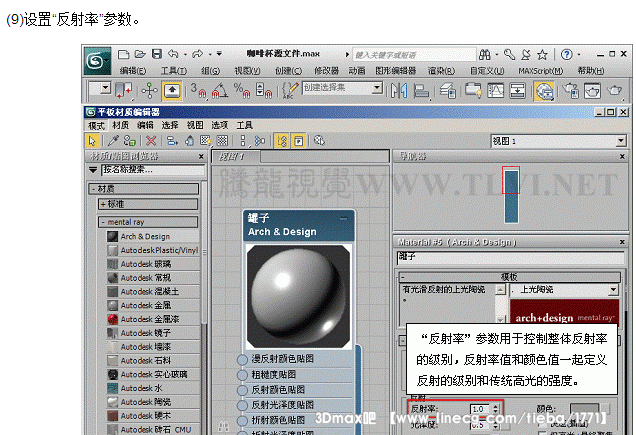Select Autodesk 实心玻璃 material
The image size is (636, 435).
pyautogui.click(x=153, y=375)
